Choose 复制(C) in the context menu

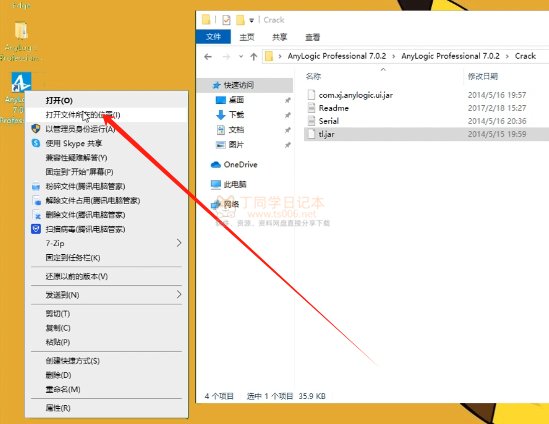(106, 328)
